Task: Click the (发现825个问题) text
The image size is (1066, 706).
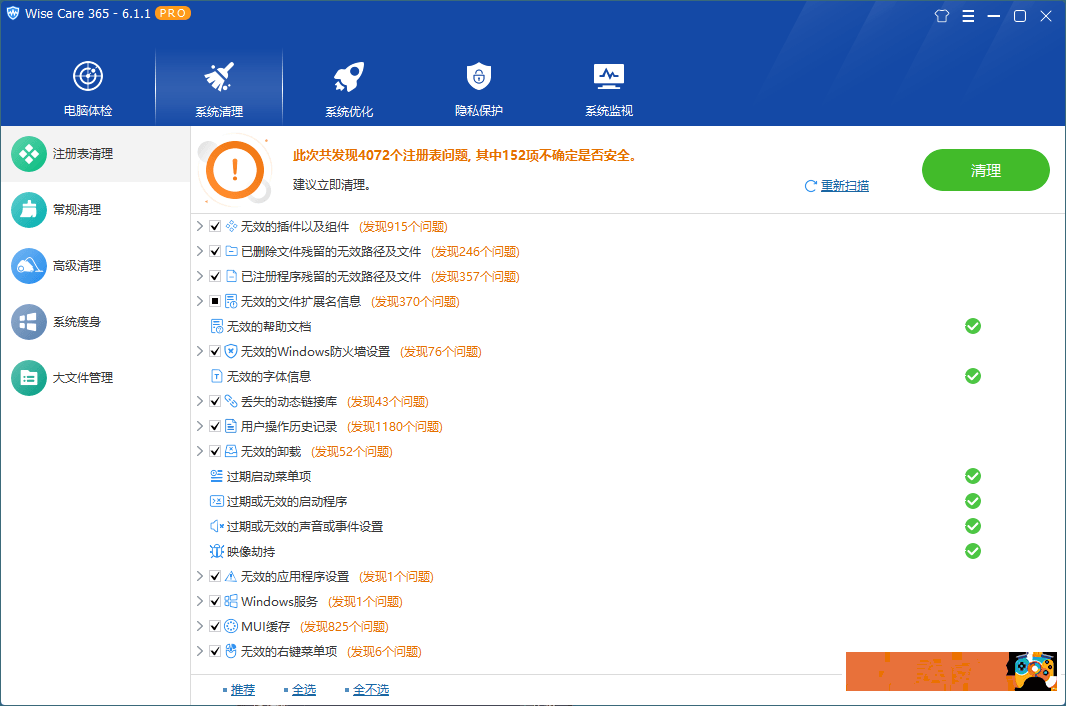Action: point(344,626)
